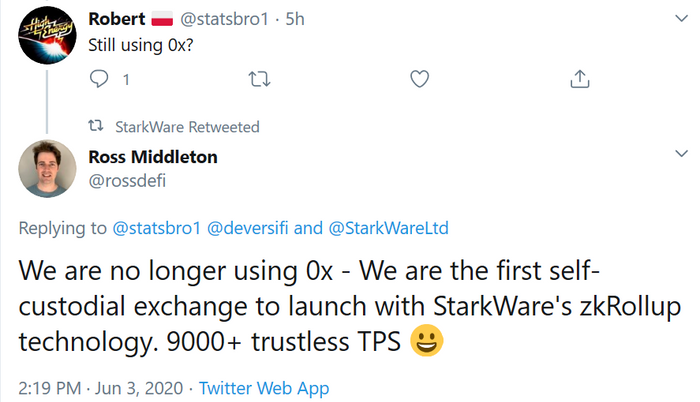
Task: Click the "Robert" display name
Action: point(116,19)
